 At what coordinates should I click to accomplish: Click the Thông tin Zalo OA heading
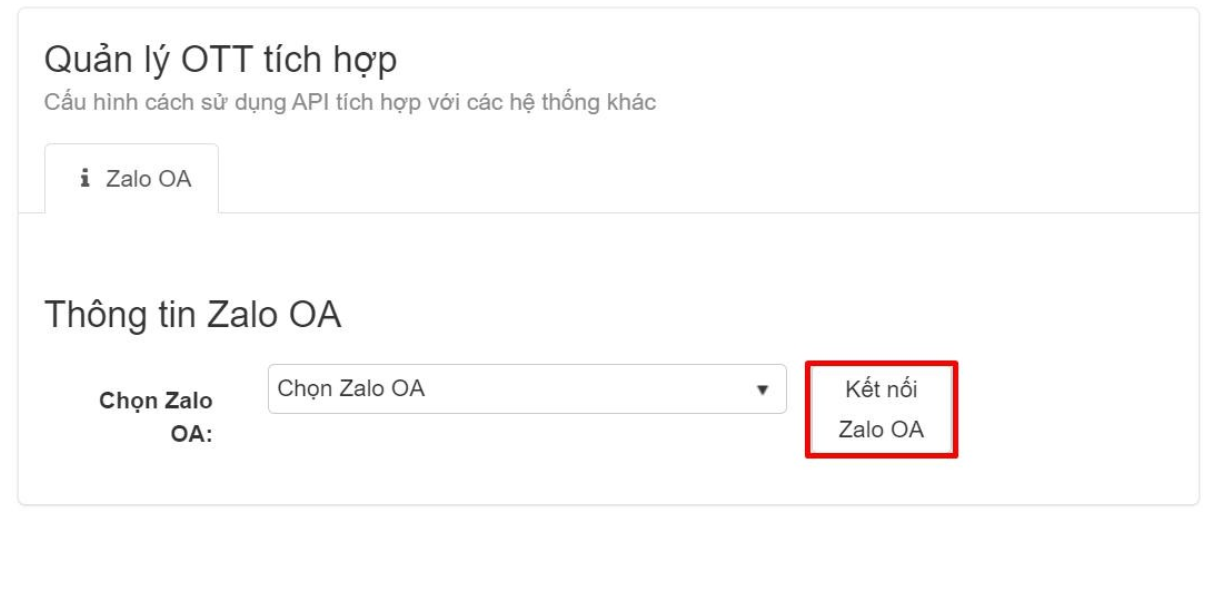tap(193, 315)
